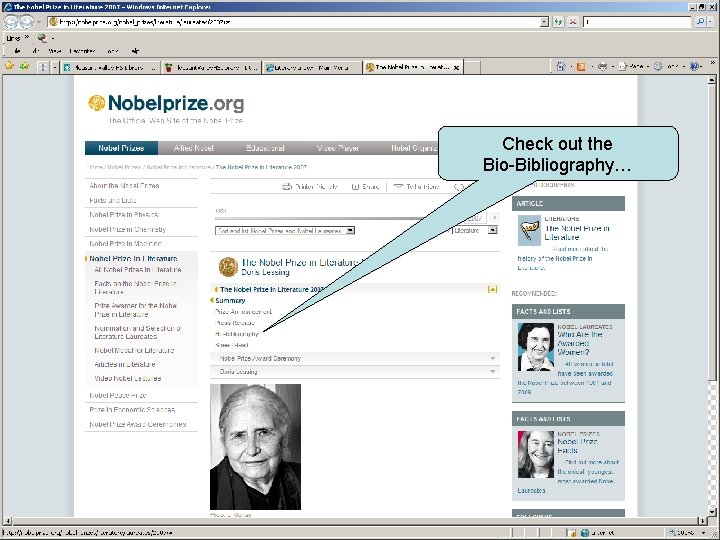The image size is (720, 540).
Task: Click the Tools gear icon in command bar
Action: 658,67
